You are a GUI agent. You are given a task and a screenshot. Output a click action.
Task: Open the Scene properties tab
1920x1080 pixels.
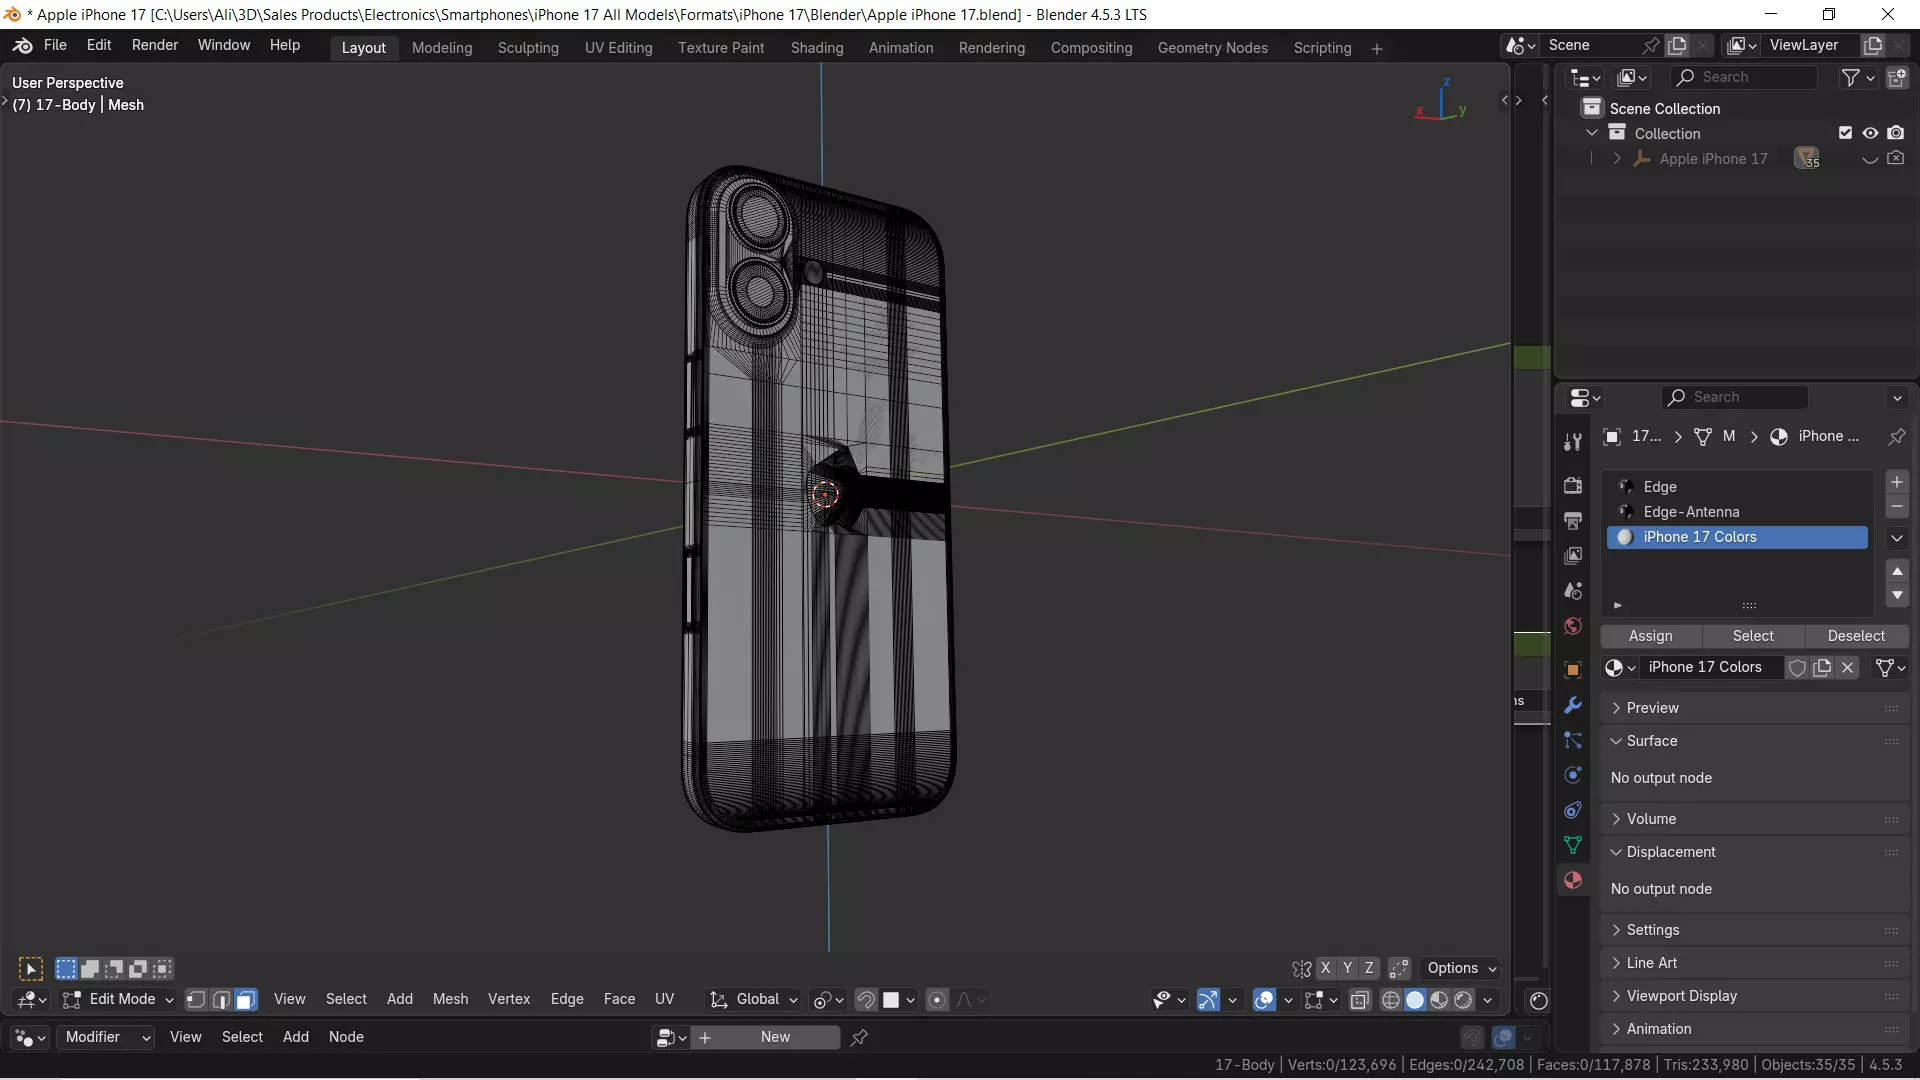point(1573,591)
